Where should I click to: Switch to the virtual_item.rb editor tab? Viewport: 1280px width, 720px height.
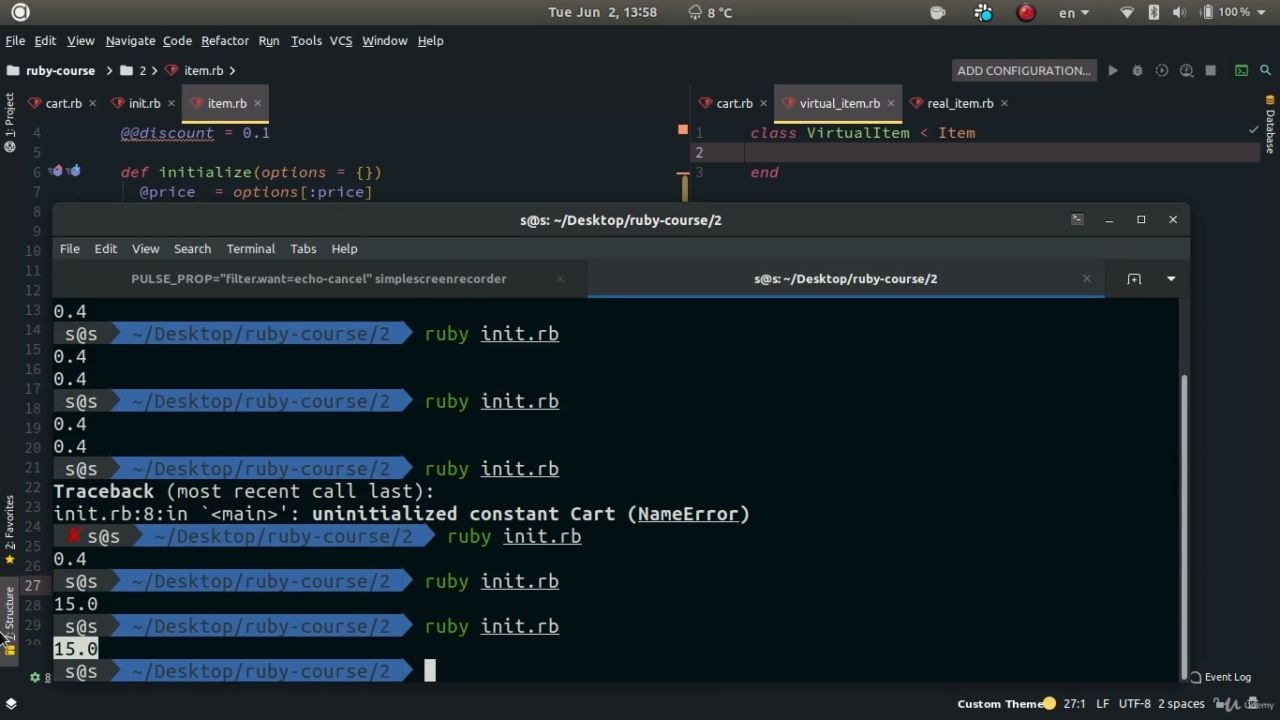click(x=839, y=103)
